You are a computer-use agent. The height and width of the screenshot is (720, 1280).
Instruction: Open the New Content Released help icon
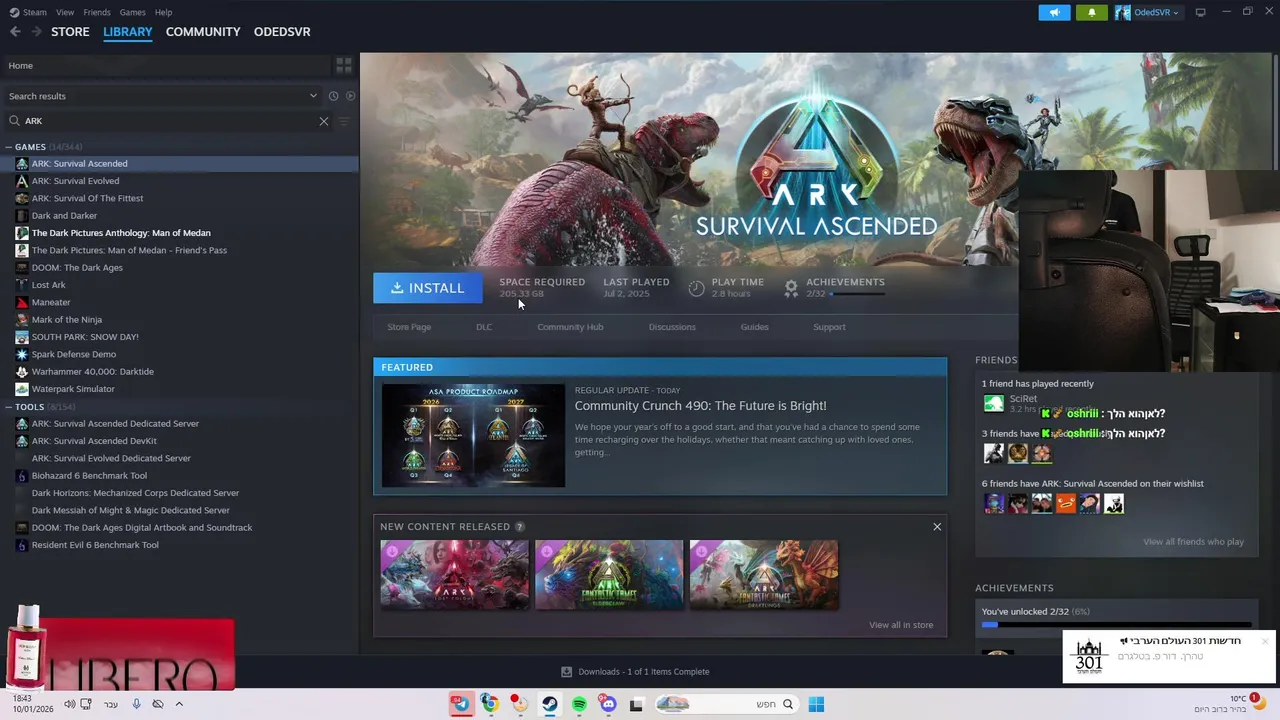tap(519, 527)
